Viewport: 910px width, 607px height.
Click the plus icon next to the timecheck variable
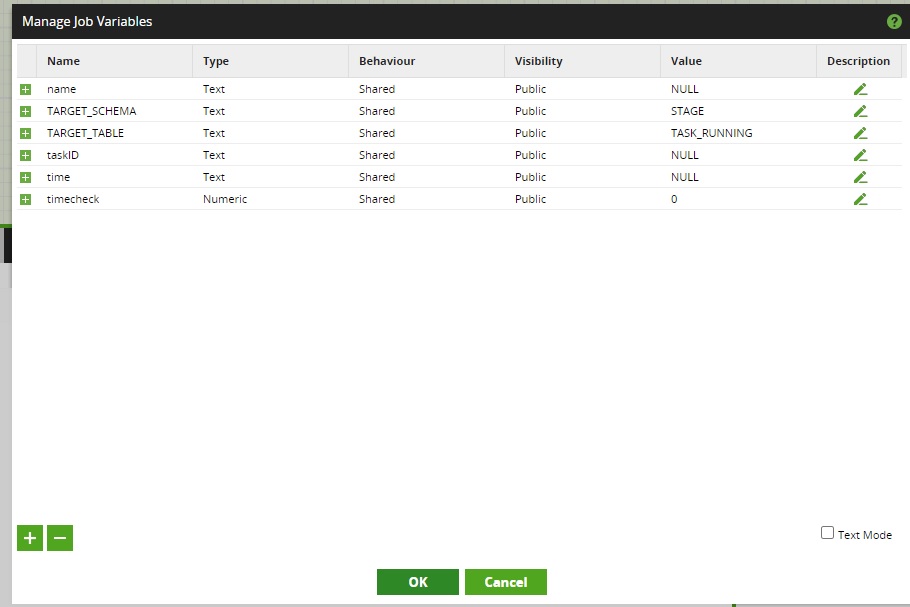point(25,199)
